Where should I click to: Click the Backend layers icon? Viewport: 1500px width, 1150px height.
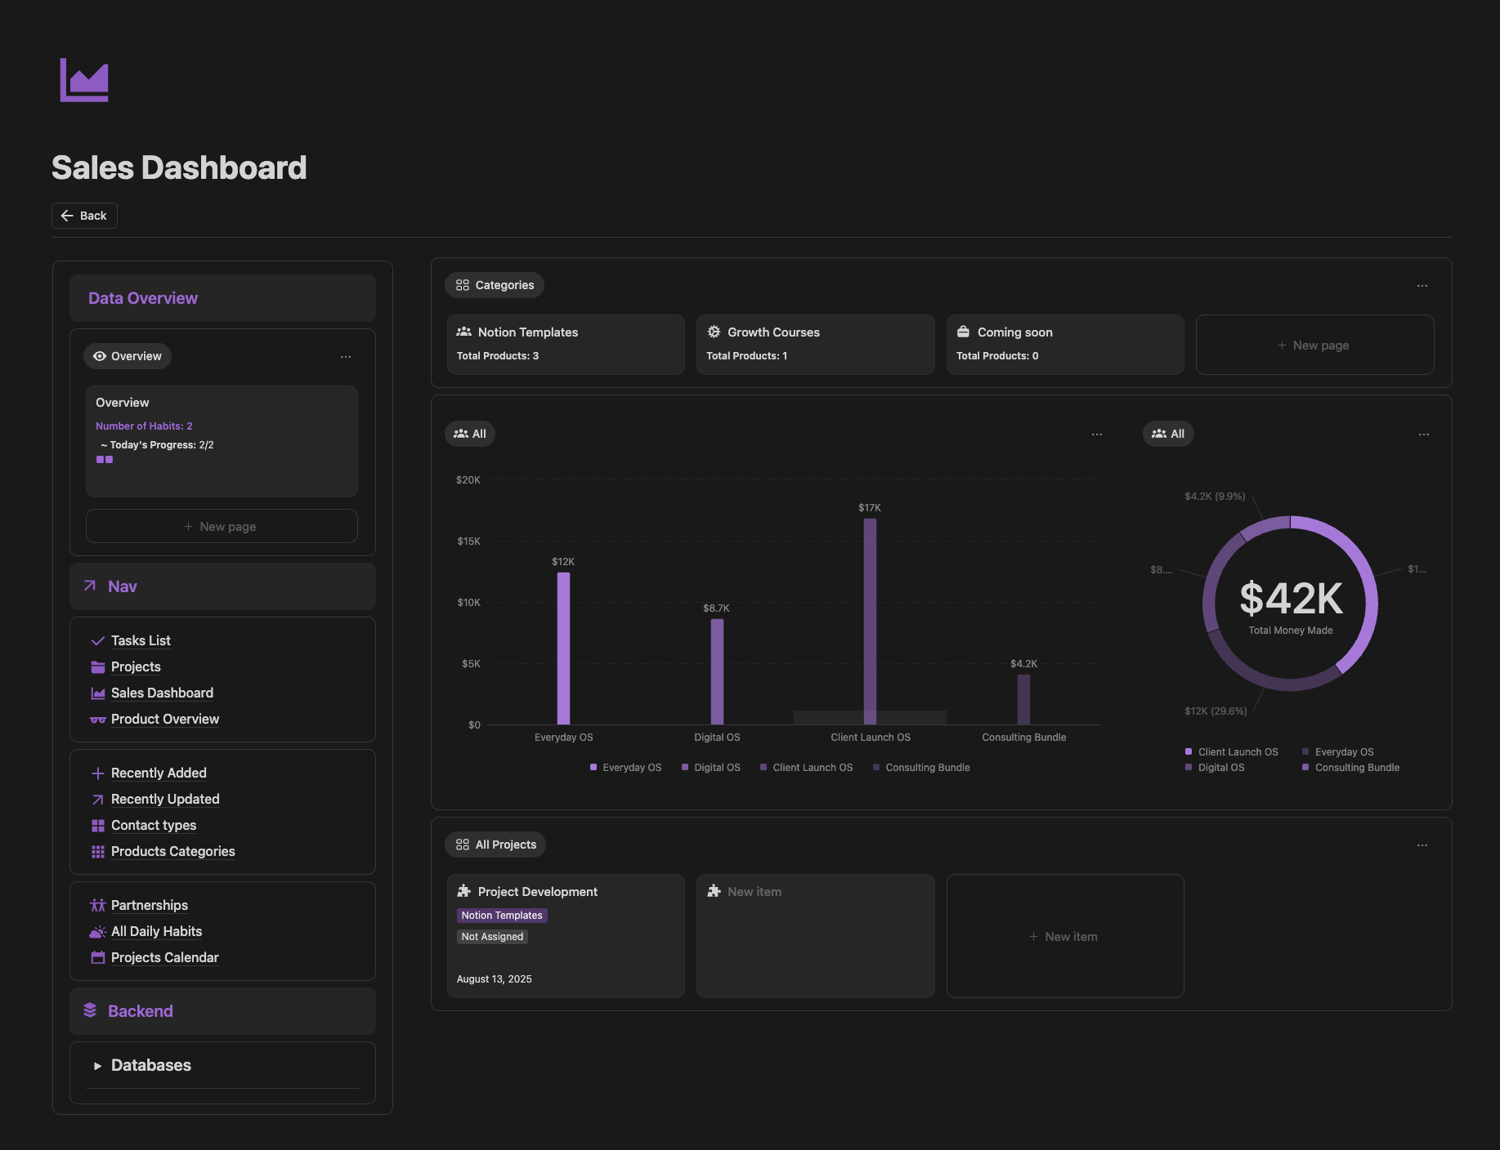(x=90, y=1010)
